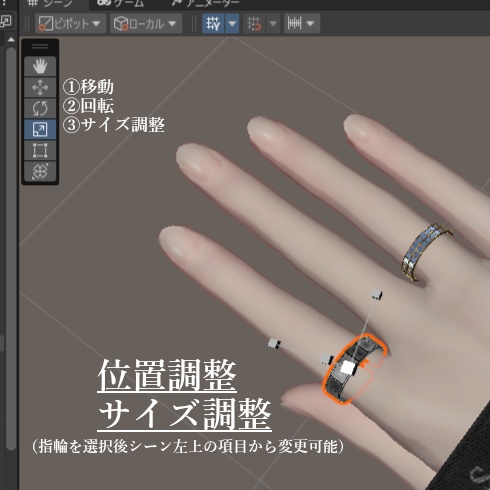
Task: Open the ローカル handle rotation dropdown
Action: (x=146, y=24)
